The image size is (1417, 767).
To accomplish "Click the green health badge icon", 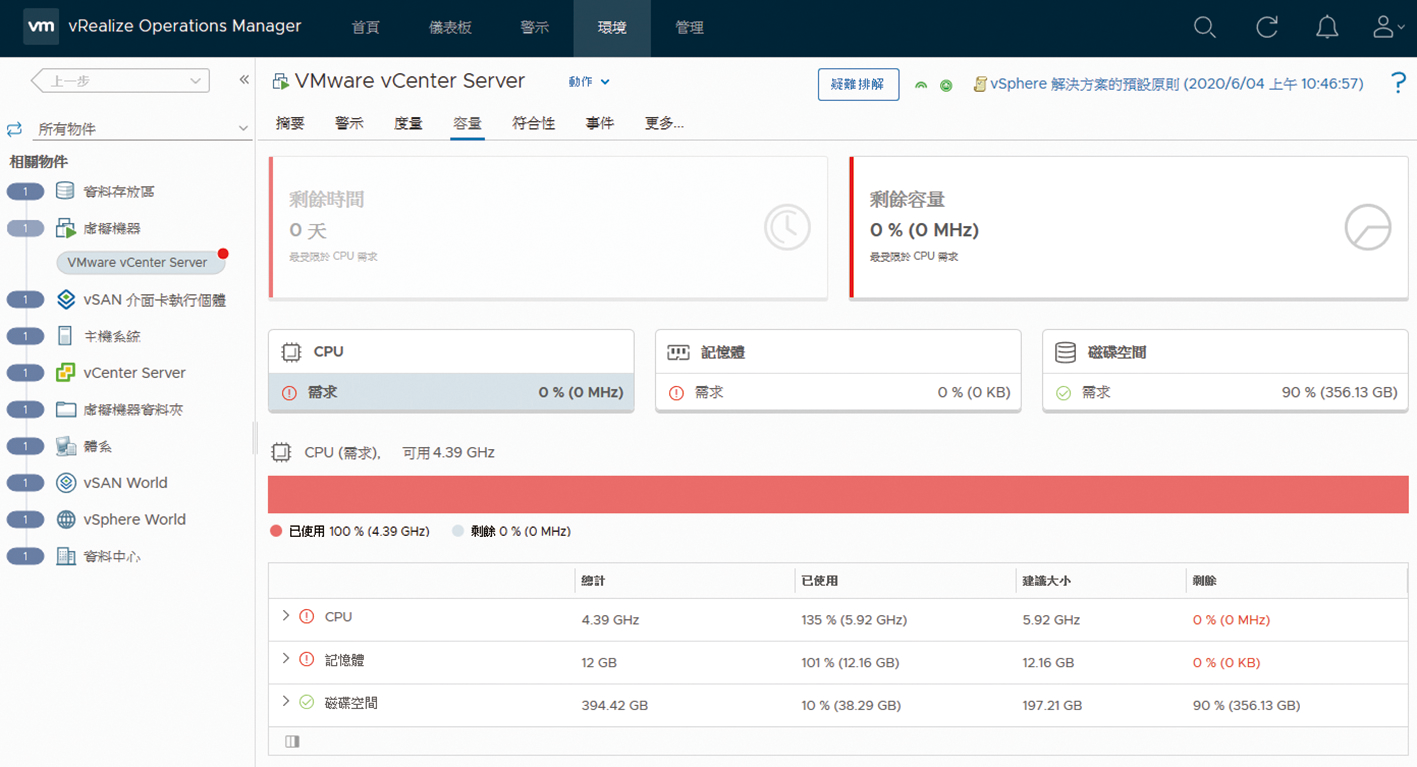I will (x=921, y=85).
